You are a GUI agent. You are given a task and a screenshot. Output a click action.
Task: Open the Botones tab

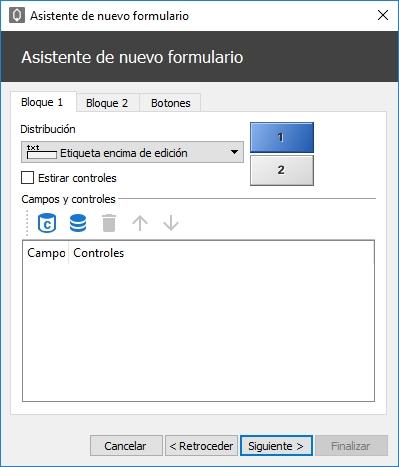(x=171, y=103)
